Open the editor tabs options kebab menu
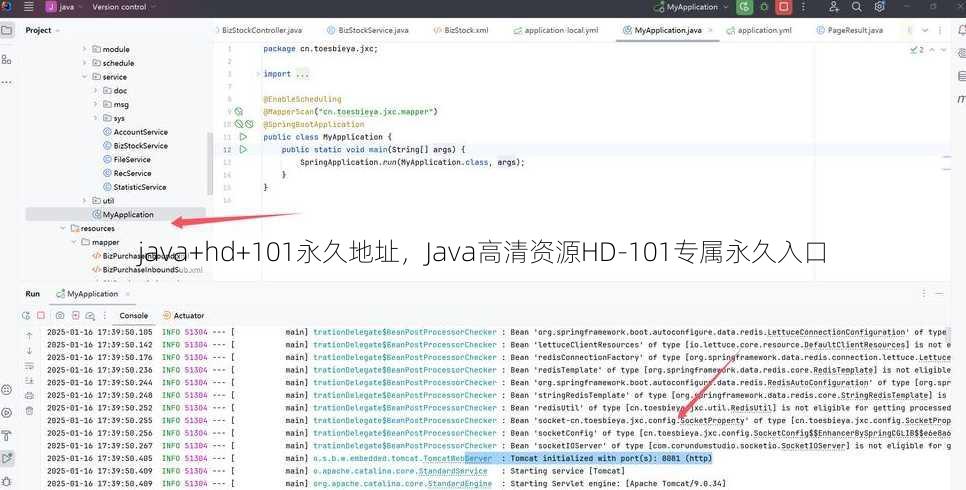This screenshot has height=490, width=966. (x=940, y=30)
